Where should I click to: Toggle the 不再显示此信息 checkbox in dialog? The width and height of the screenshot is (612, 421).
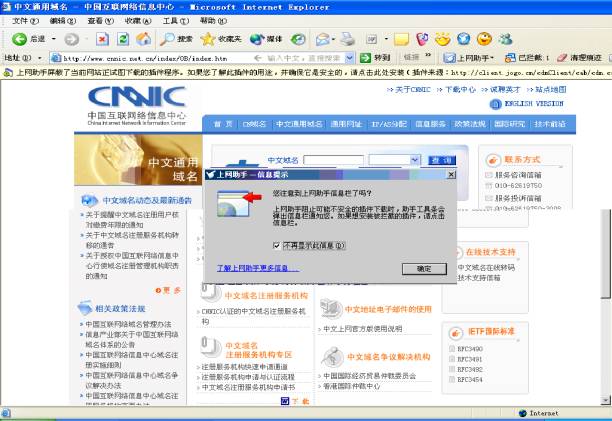point(277,244)
